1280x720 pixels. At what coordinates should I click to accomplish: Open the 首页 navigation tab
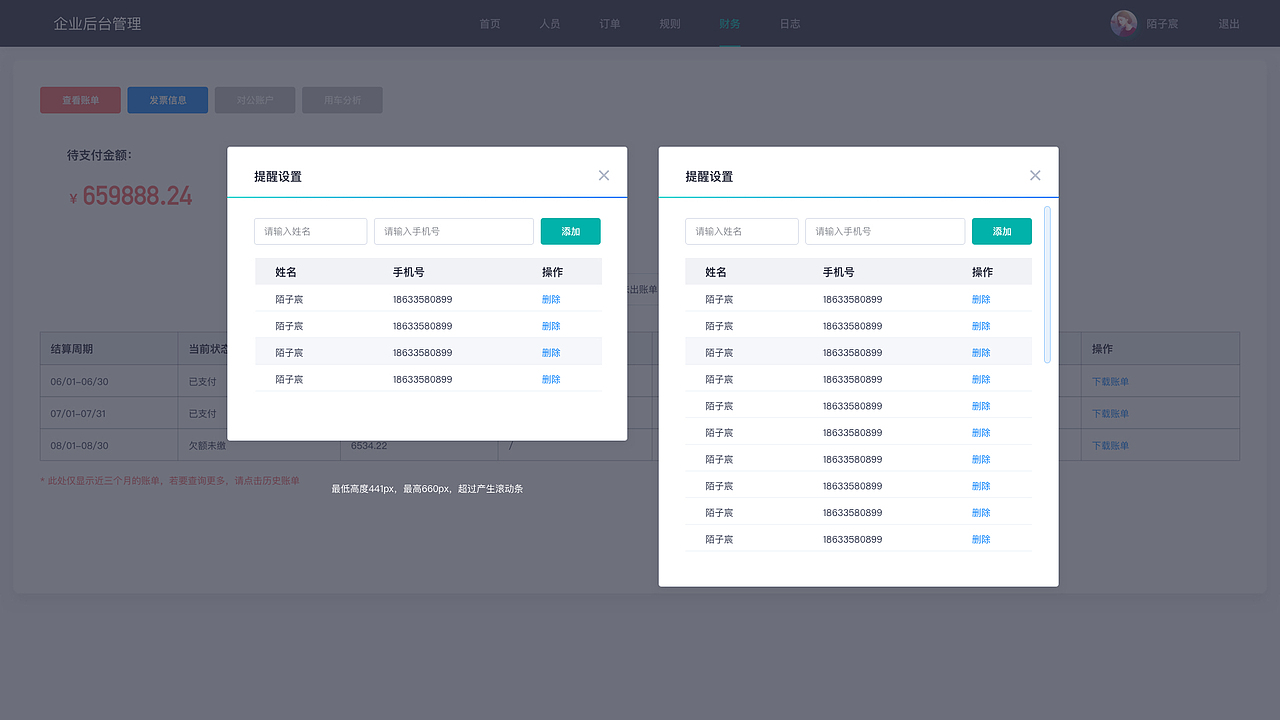tap(490, 24)
